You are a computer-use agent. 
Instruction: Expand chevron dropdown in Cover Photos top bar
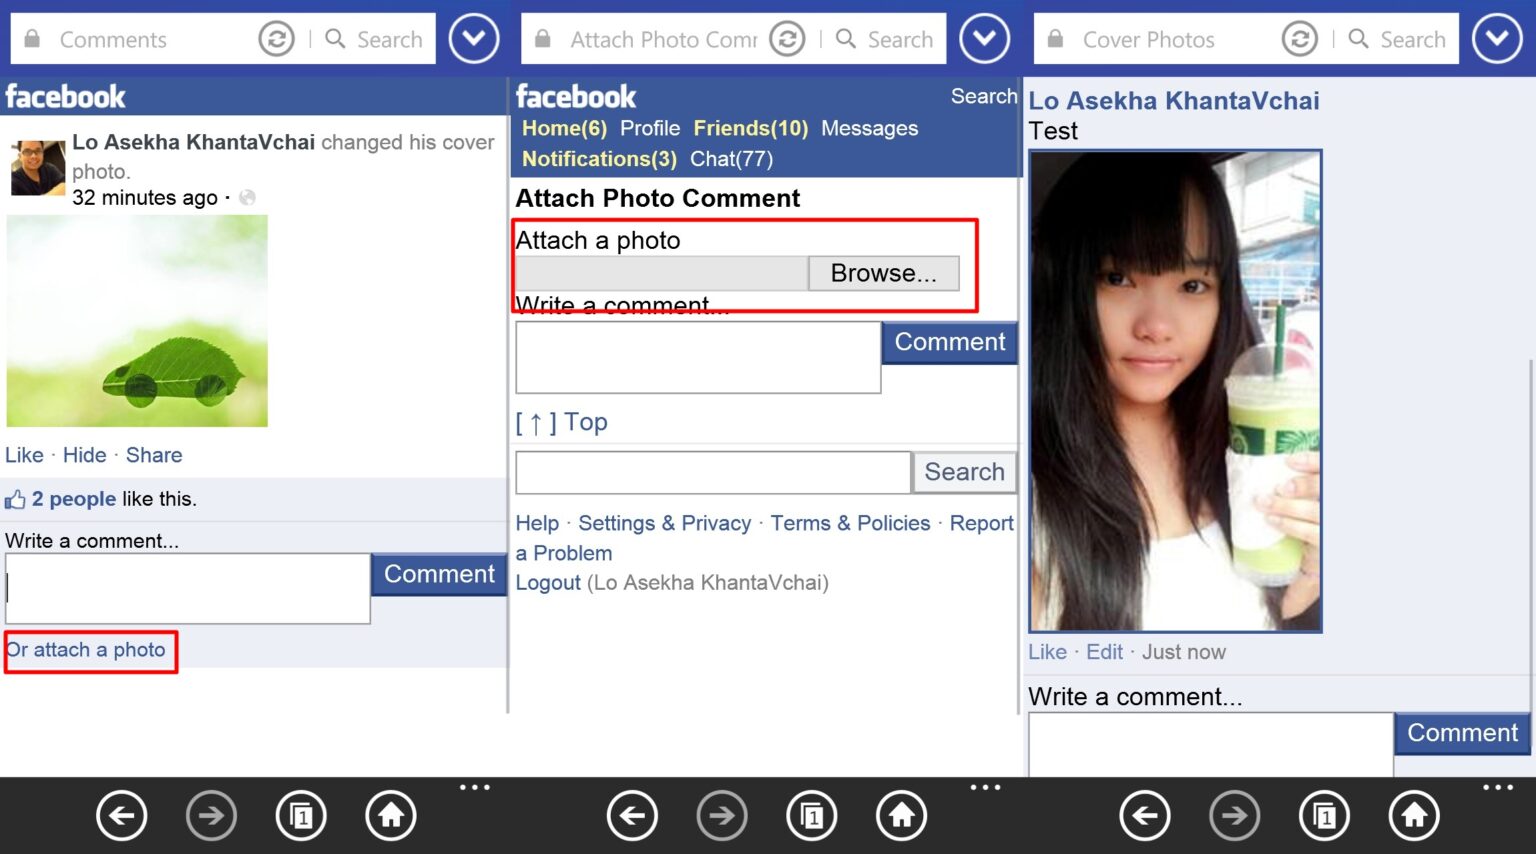point(1496,39)
